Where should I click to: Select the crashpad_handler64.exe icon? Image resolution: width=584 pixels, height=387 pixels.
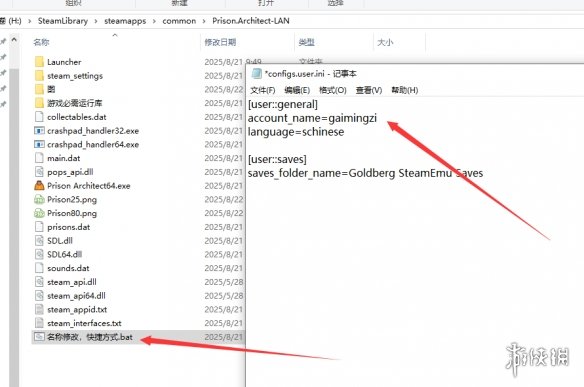(x=39, y=144)
